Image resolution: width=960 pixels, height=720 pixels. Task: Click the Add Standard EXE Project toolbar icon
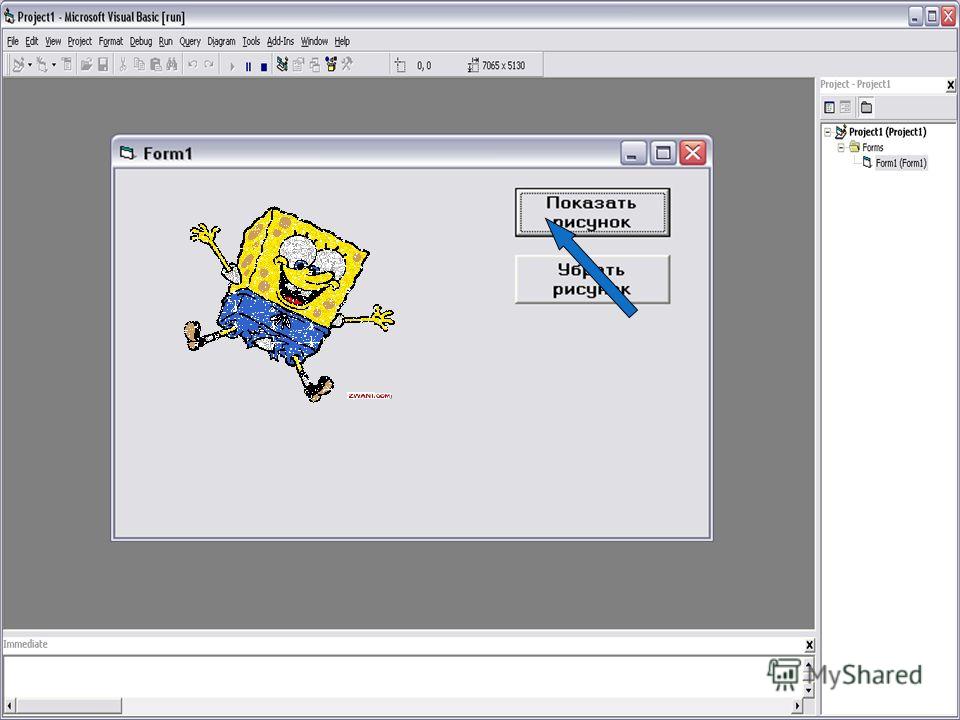[19, 65]
